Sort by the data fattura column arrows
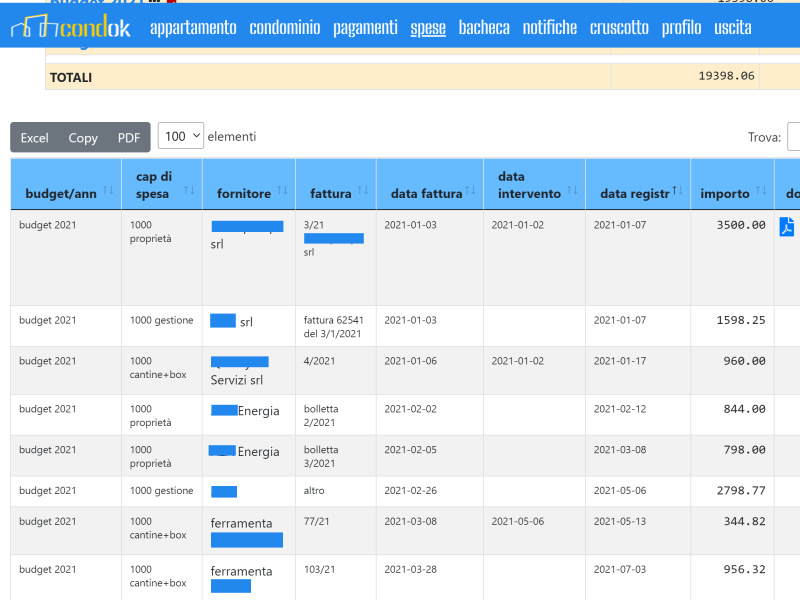Screen dimensions: 800x600 click(470, 191)
